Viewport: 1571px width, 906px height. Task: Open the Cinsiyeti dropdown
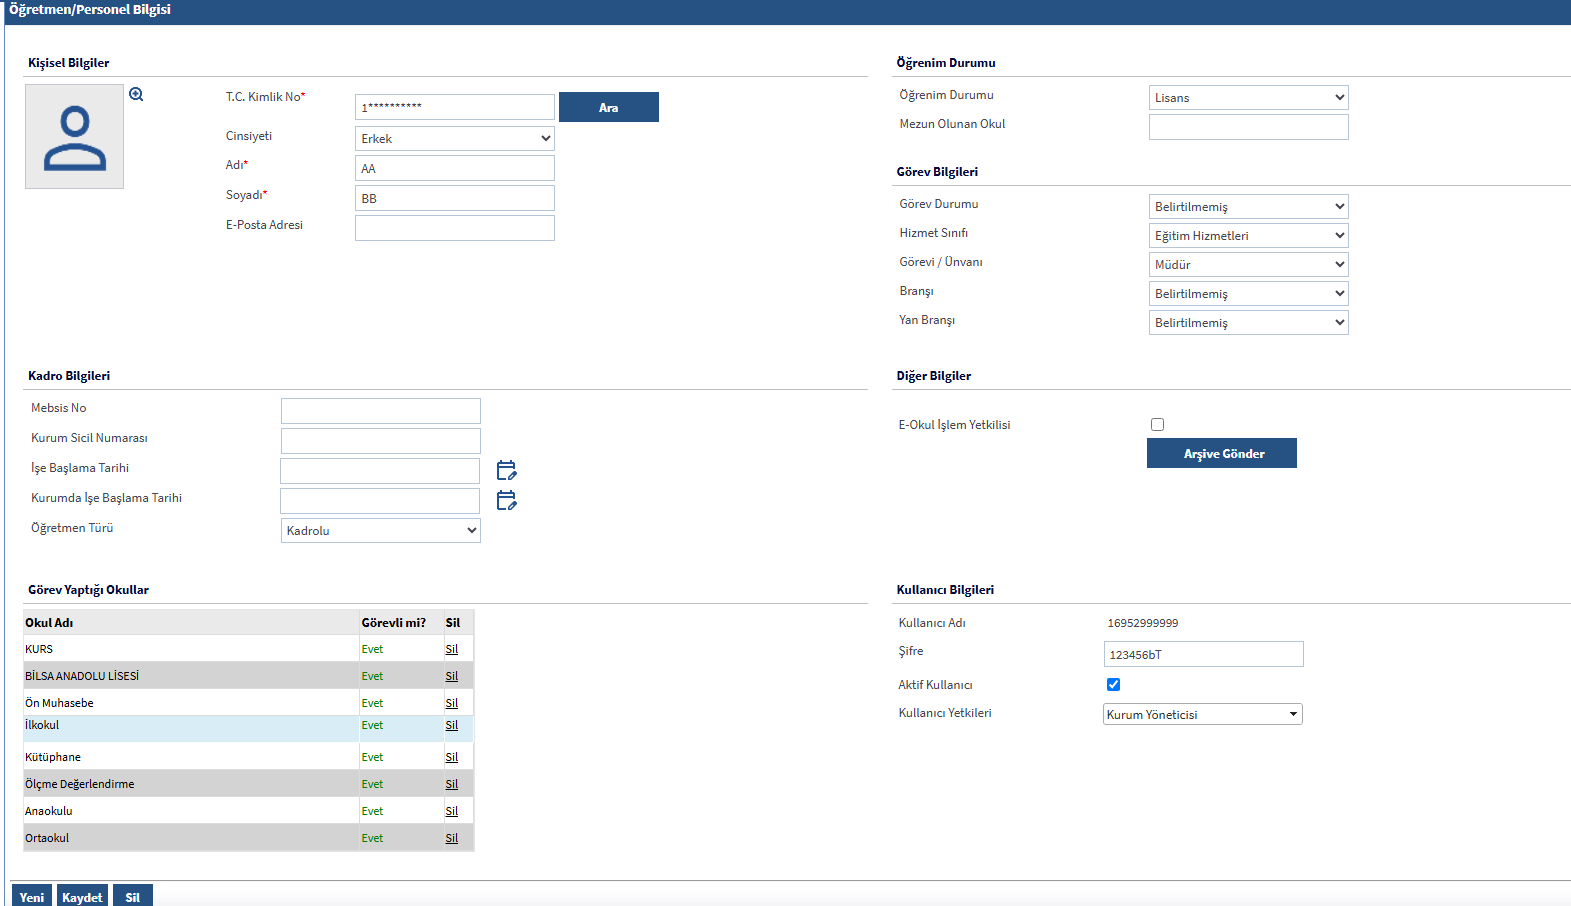coord(454,138)
